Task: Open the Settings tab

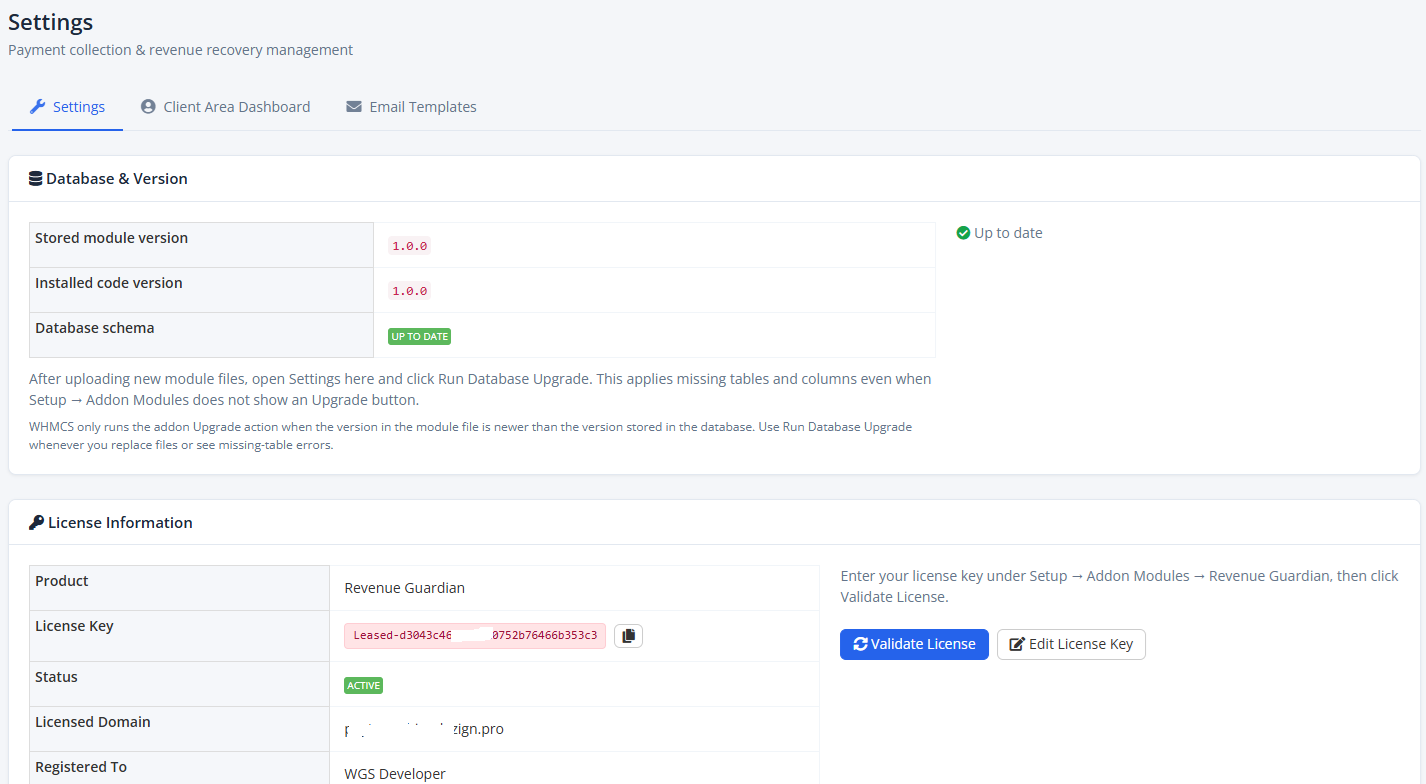Action: (67, 107)
